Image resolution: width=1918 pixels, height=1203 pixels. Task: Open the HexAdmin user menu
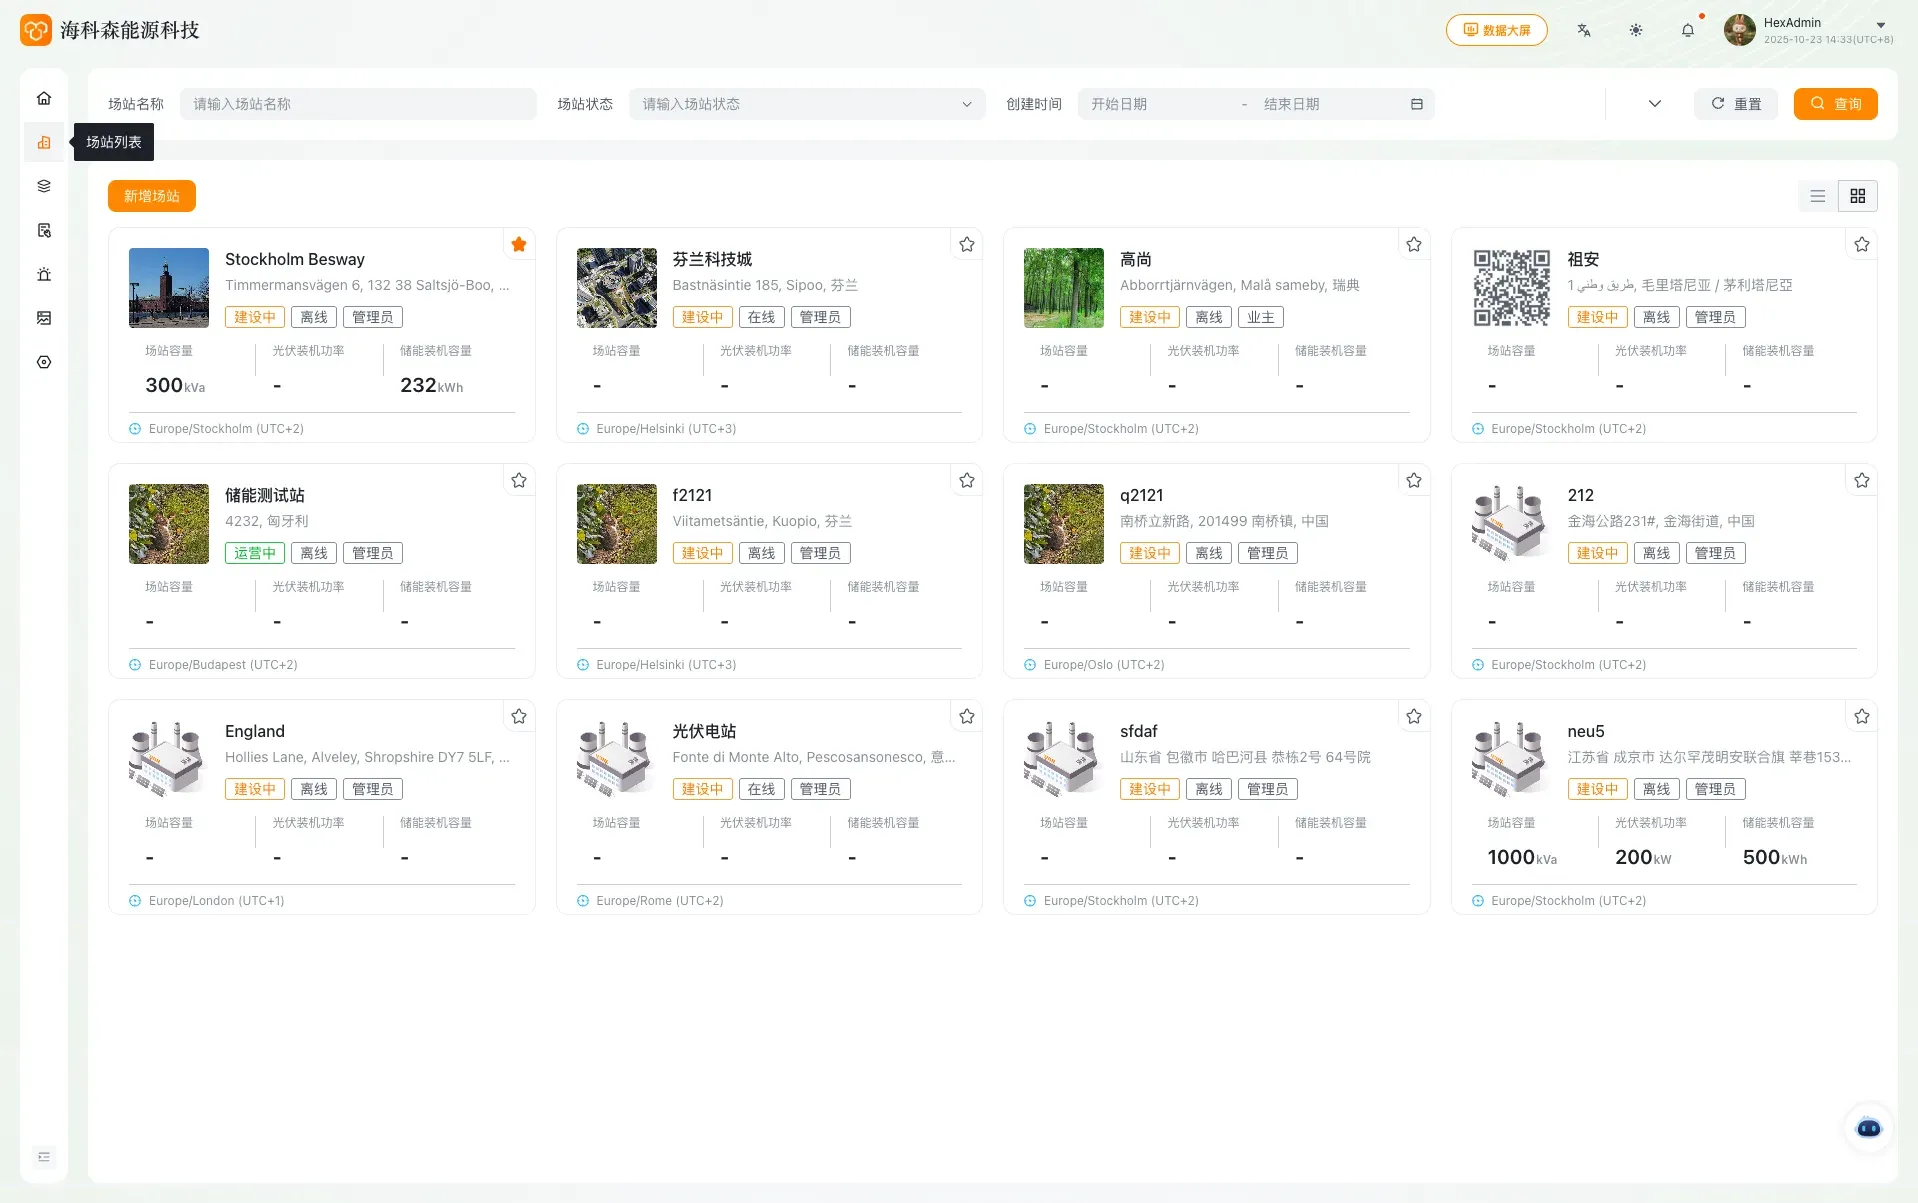pyautogui.click(x=1808, y=30)
